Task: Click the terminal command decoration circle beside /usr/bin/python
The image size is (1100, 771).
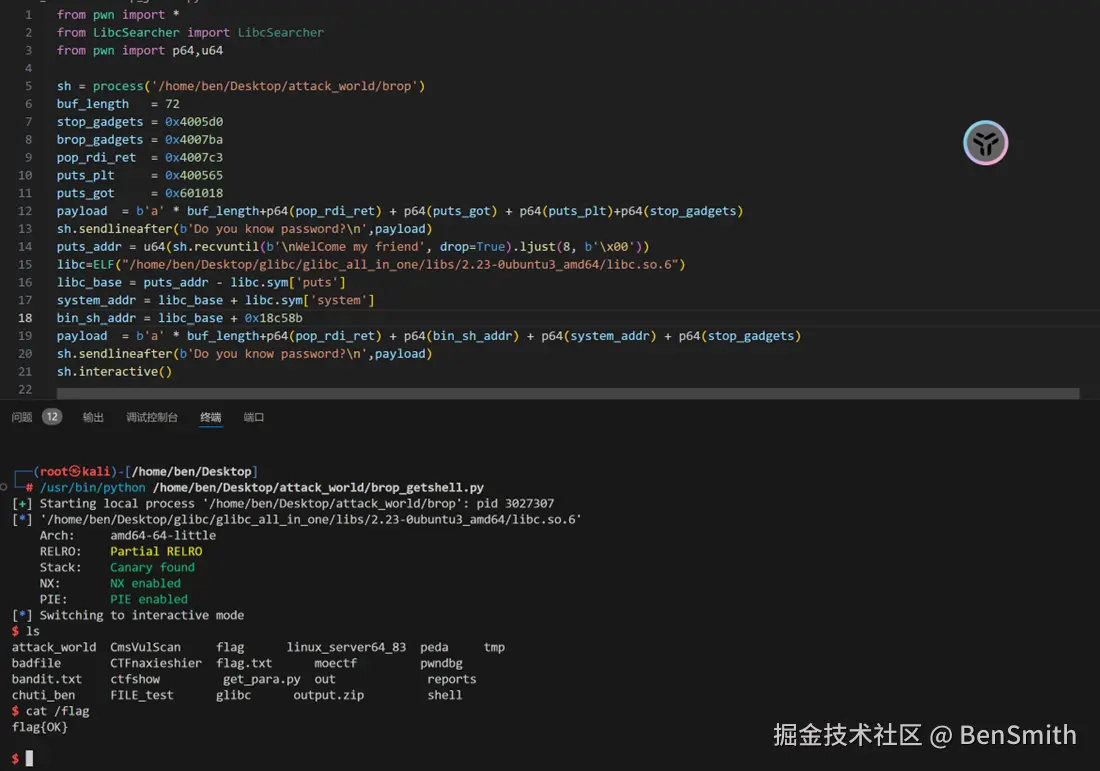Action: (4, 487)
